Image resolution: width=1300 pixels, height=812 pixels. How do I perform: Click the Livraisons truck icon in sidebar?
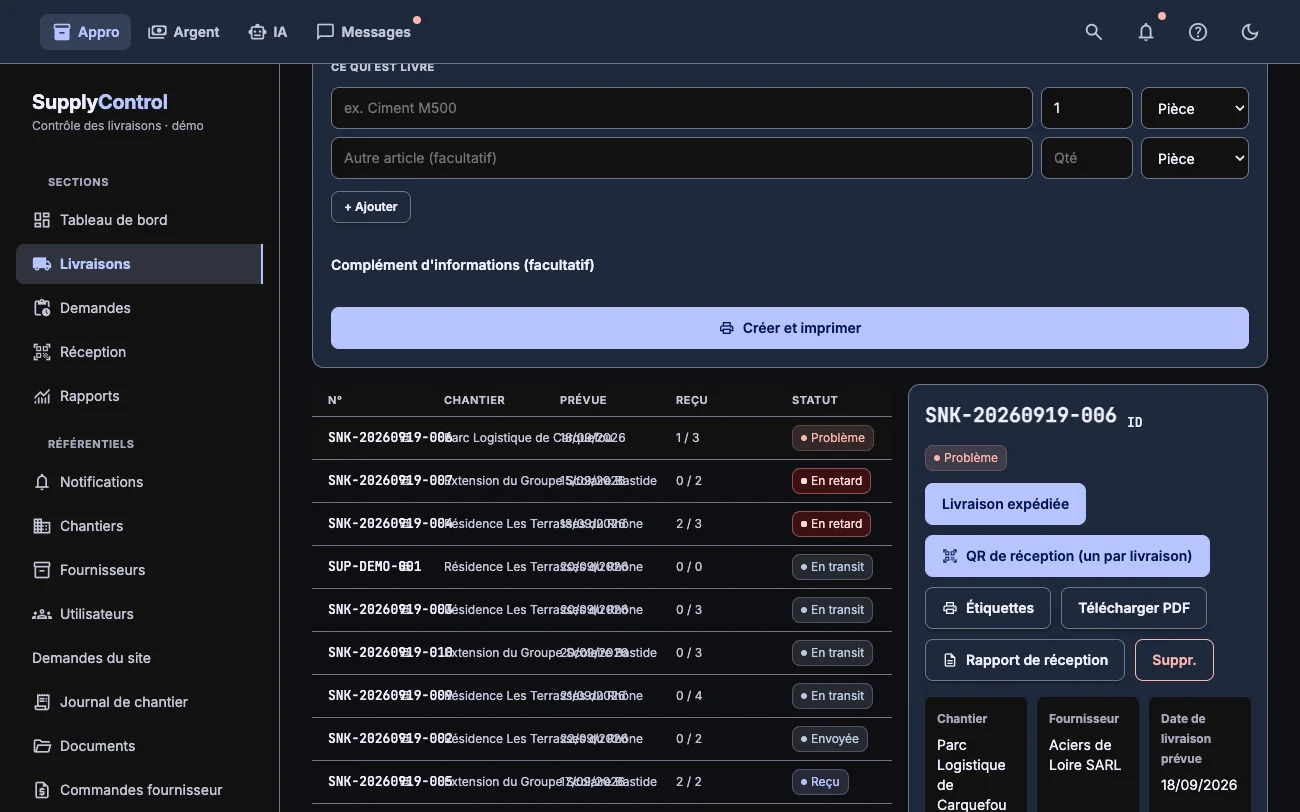(x=42, y=264)
